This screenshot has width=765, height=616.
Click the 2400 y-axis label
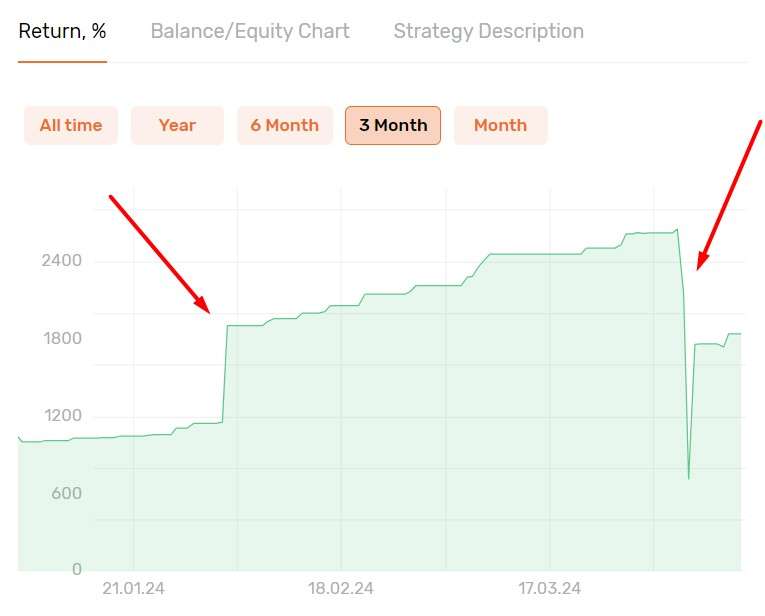(x=61, y=260)
